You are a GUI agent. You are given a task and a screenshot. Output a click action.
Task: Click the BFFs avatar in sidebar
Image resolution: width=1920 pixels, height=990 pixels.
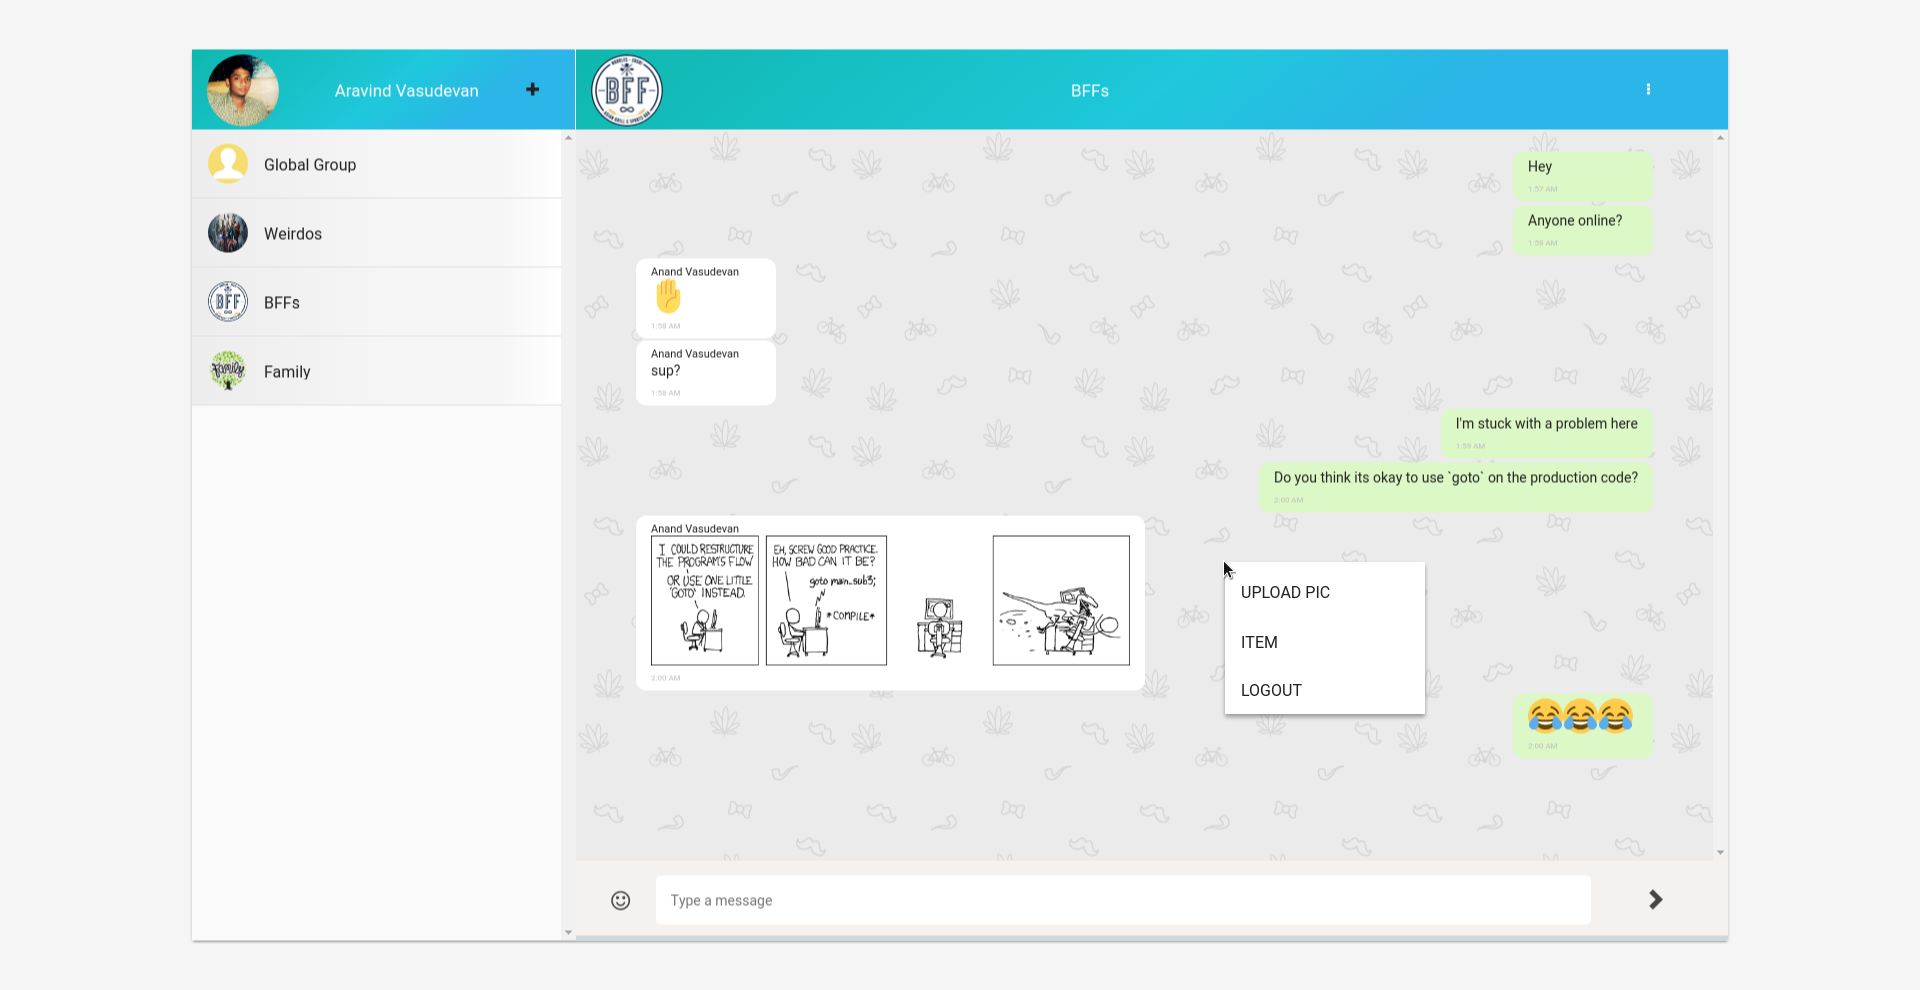[x=228, y=302]
